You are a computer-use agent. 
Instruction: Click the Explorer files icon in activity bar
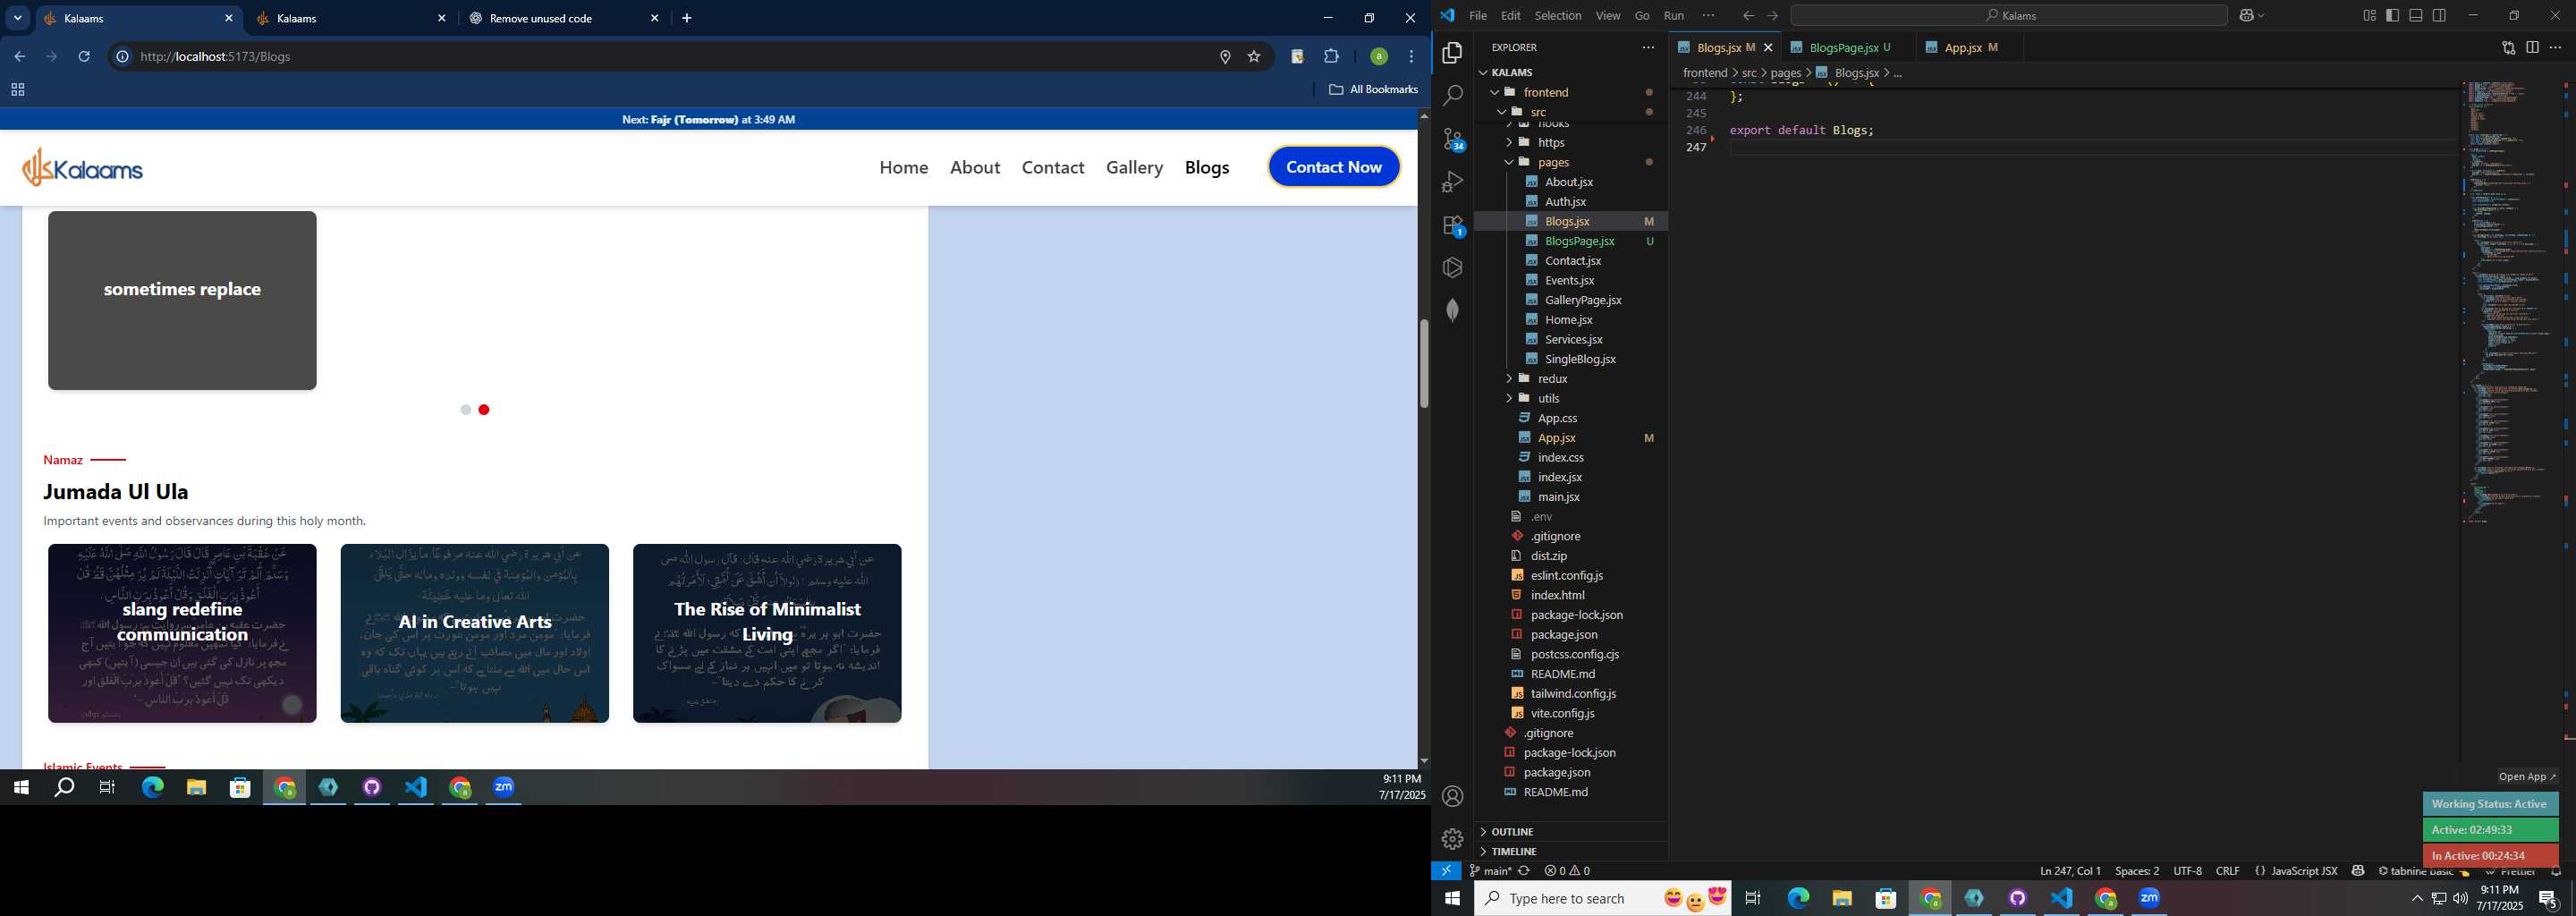click(1453, 52)
